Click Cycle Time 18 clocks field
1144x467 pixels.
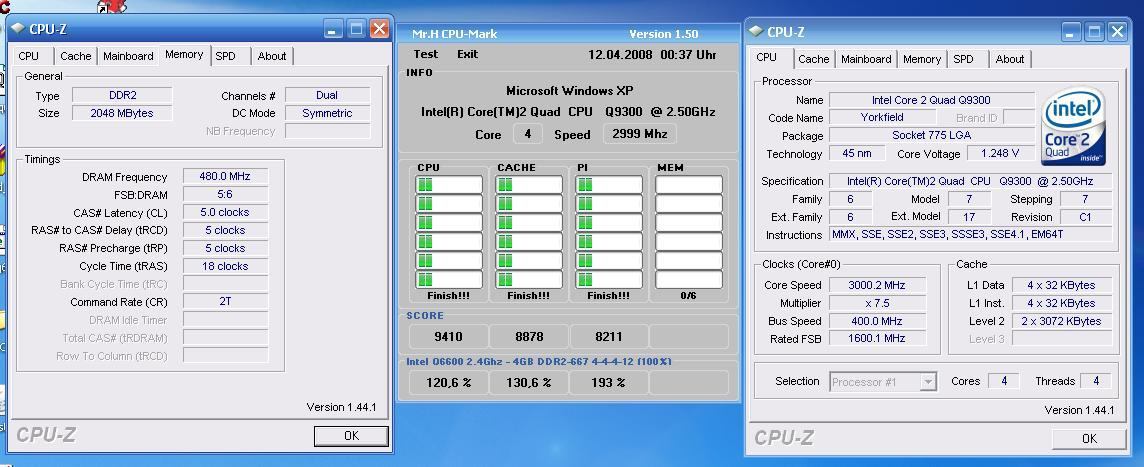point(225,266)
